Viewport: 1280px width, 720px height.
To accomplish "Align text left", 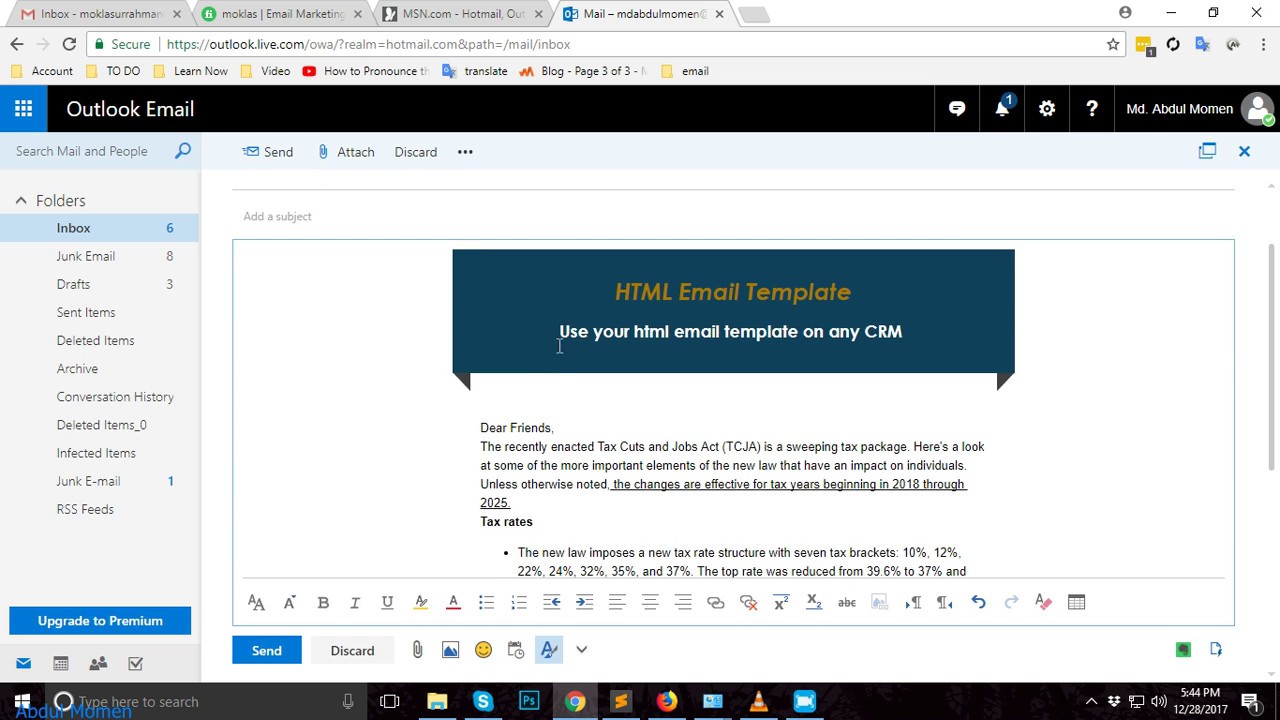I will point(617,602).
